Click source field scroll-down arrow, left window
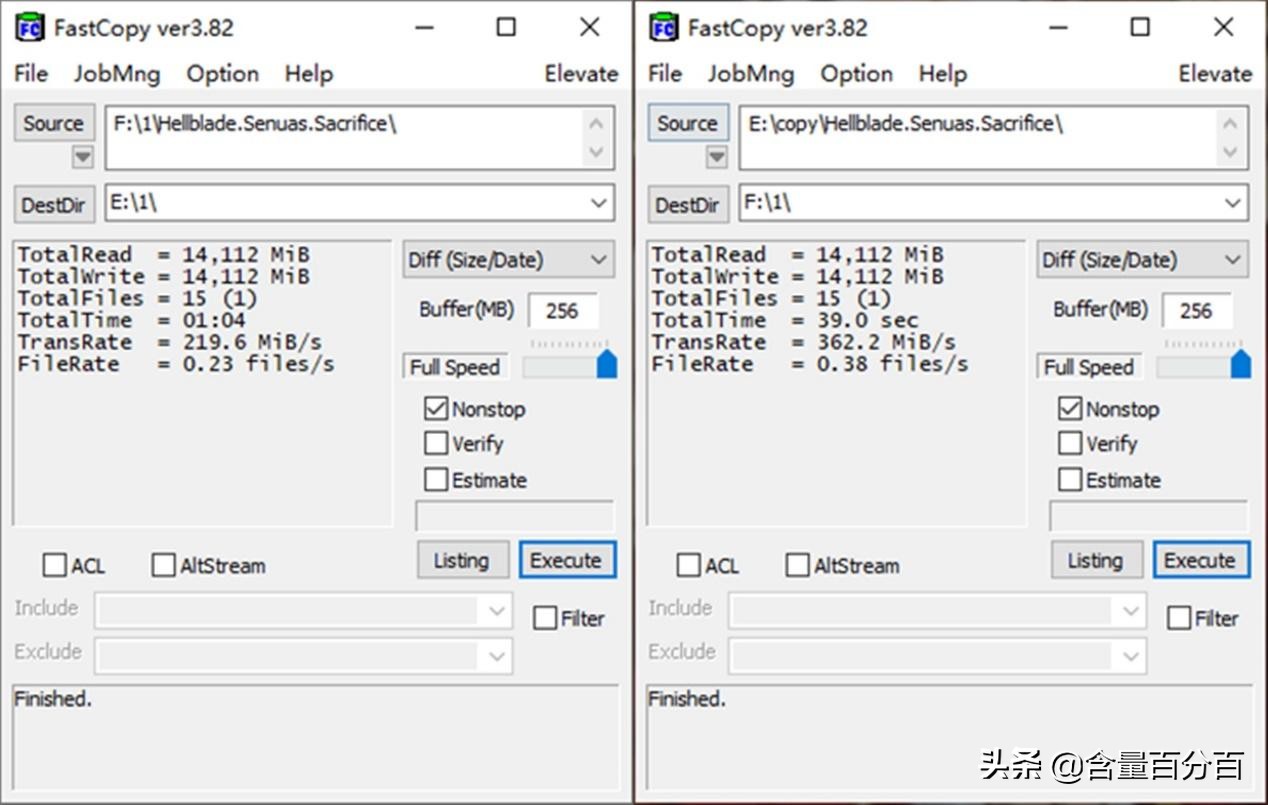The height and width of the screenshot is (805, 1268). 597,152
